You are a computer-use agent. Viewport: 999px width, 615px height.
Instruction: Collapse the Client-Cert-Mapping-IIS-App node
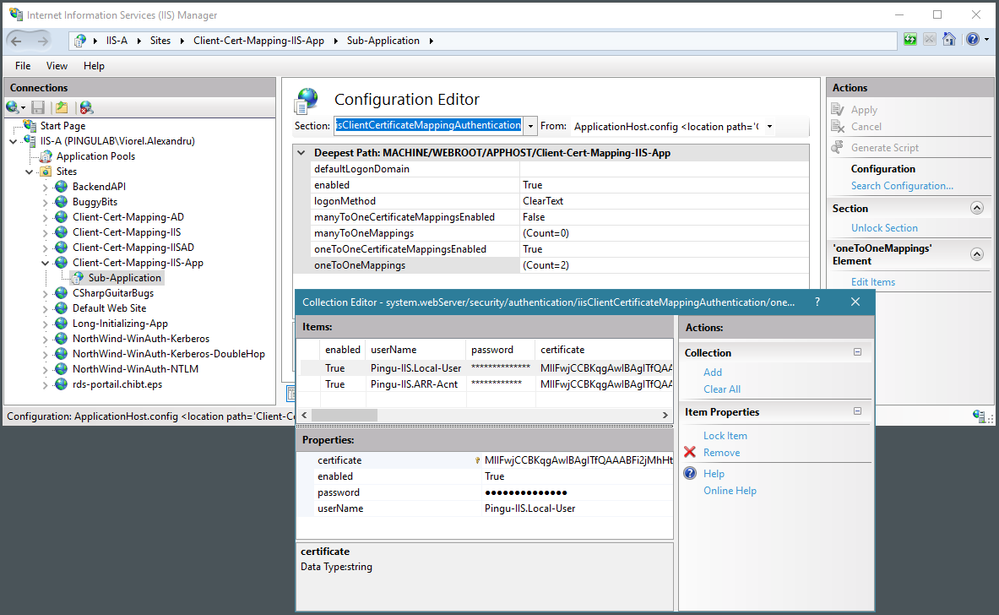(x=45, y=263)
